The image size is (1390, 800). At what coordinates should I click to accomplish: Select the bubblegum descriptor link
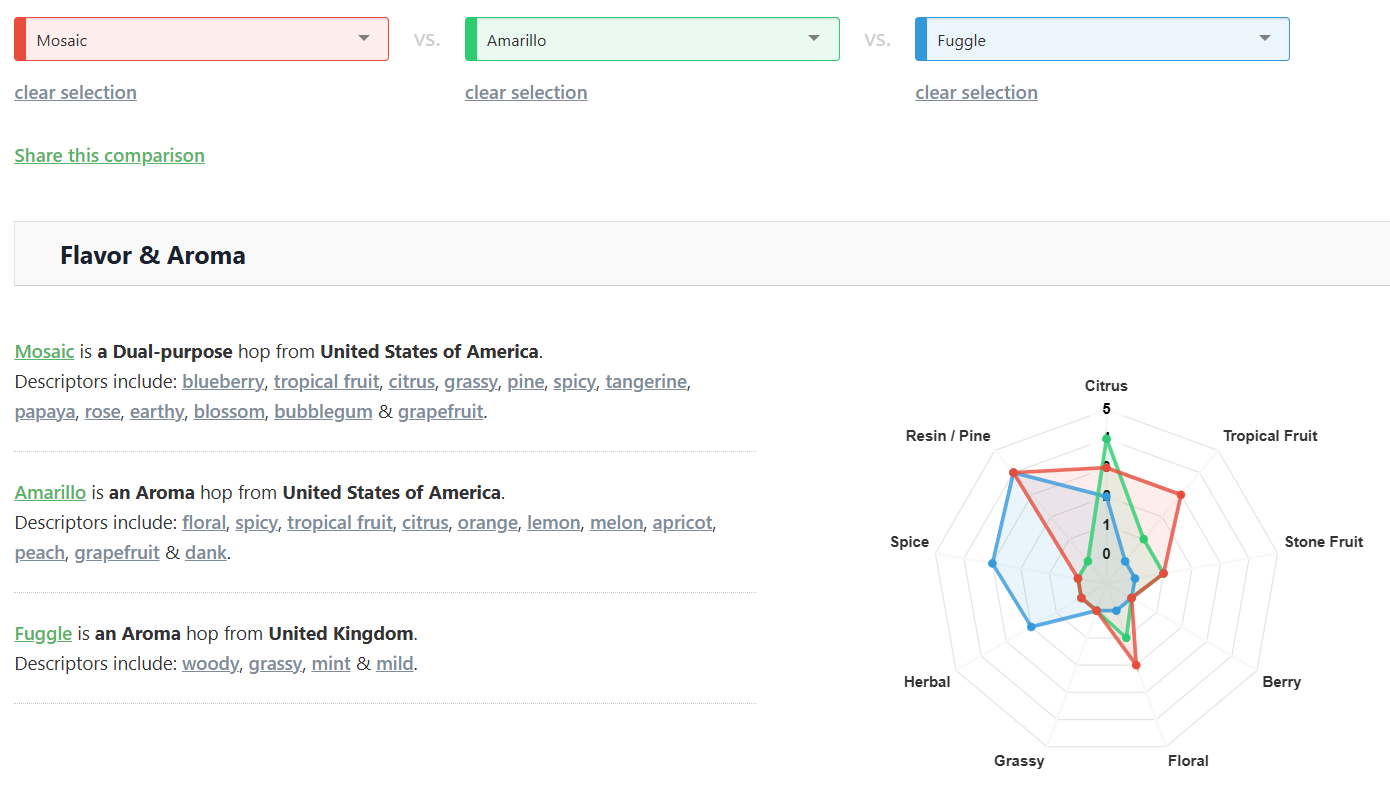click(x=323, y=412)
